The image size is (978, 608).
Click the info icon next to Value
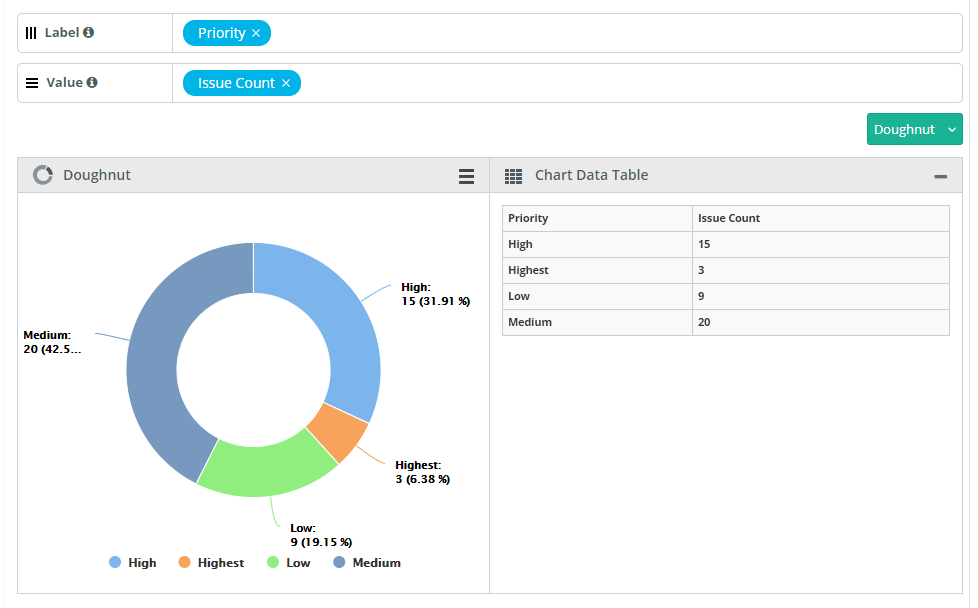92,82
